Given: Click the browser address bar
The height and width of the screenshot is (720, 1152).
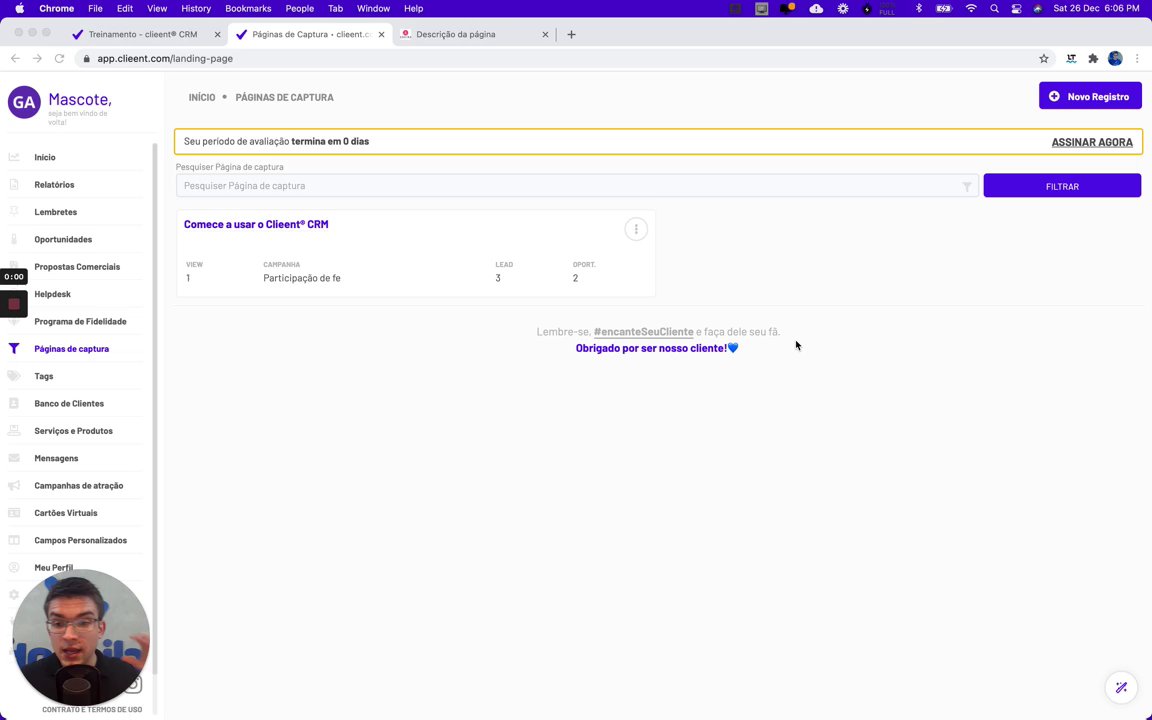Looking at the screenshot, I should (558, 59).
